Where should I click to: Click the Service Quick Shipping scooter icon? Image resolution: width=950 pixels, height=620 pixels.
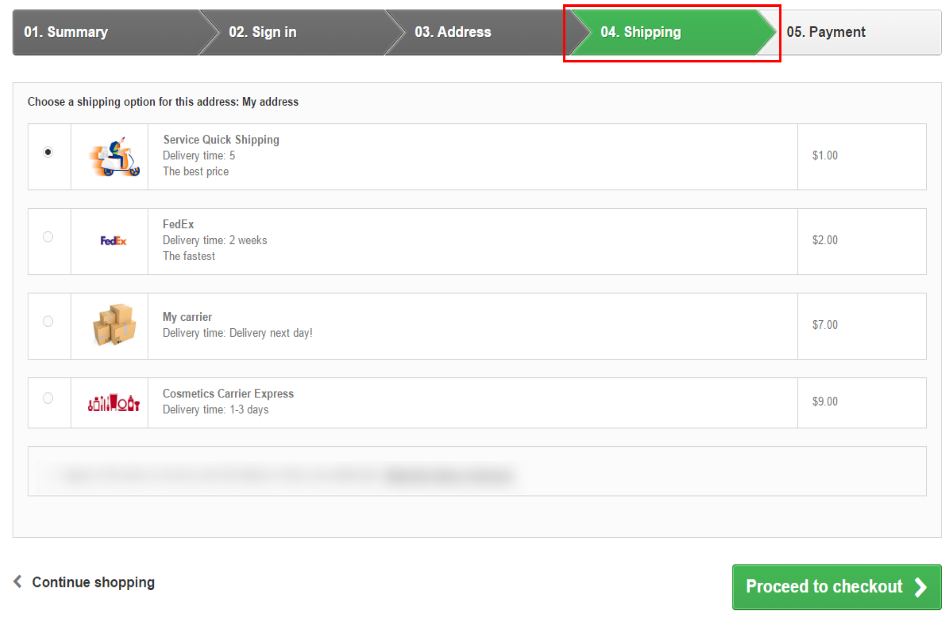click(115, 156)
